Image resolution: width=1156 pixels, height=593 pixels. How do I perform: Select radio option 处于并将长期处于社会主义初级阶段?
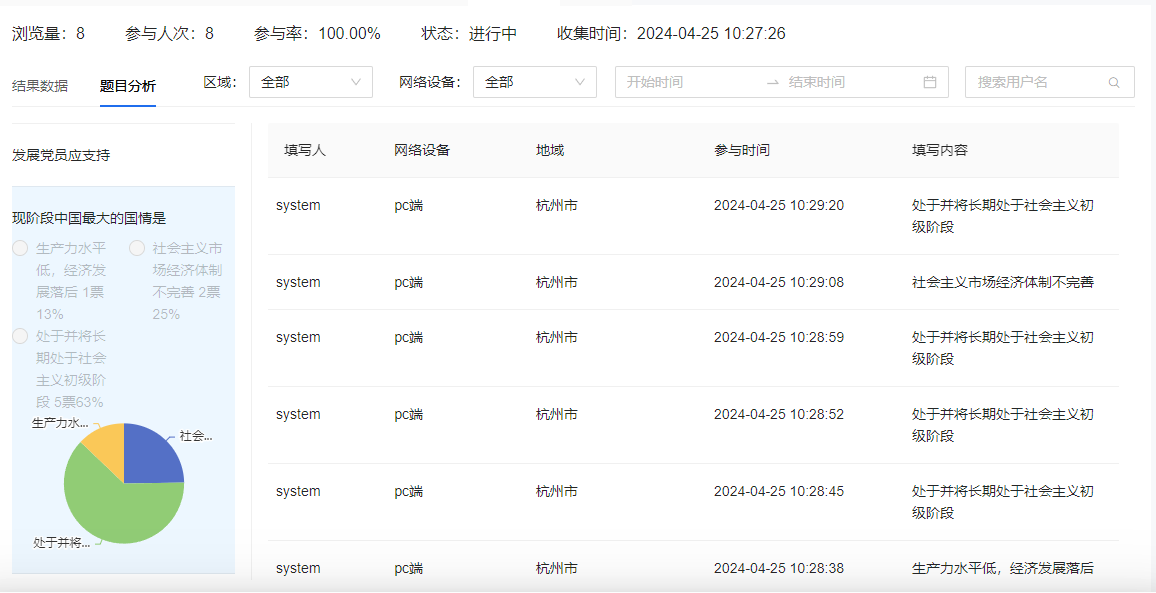coord(20,336)
